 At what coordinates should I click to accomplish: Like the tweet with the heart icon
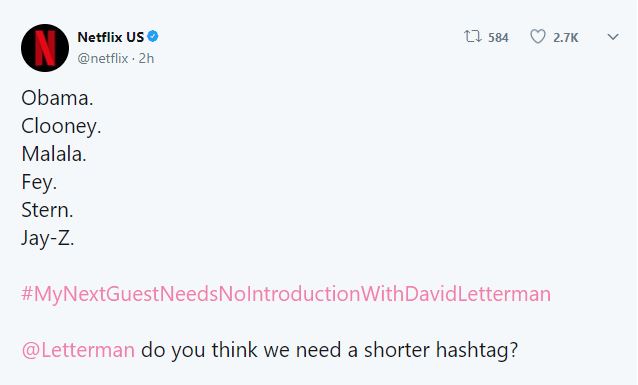click(537, 37)
